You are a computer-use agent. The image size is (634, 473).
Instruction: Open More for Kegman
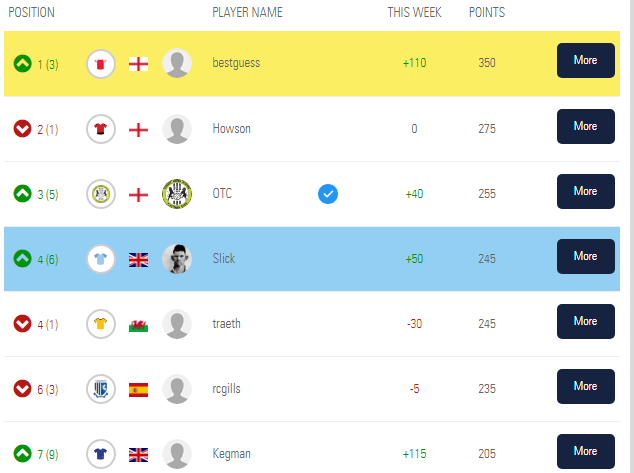(585, 452)
